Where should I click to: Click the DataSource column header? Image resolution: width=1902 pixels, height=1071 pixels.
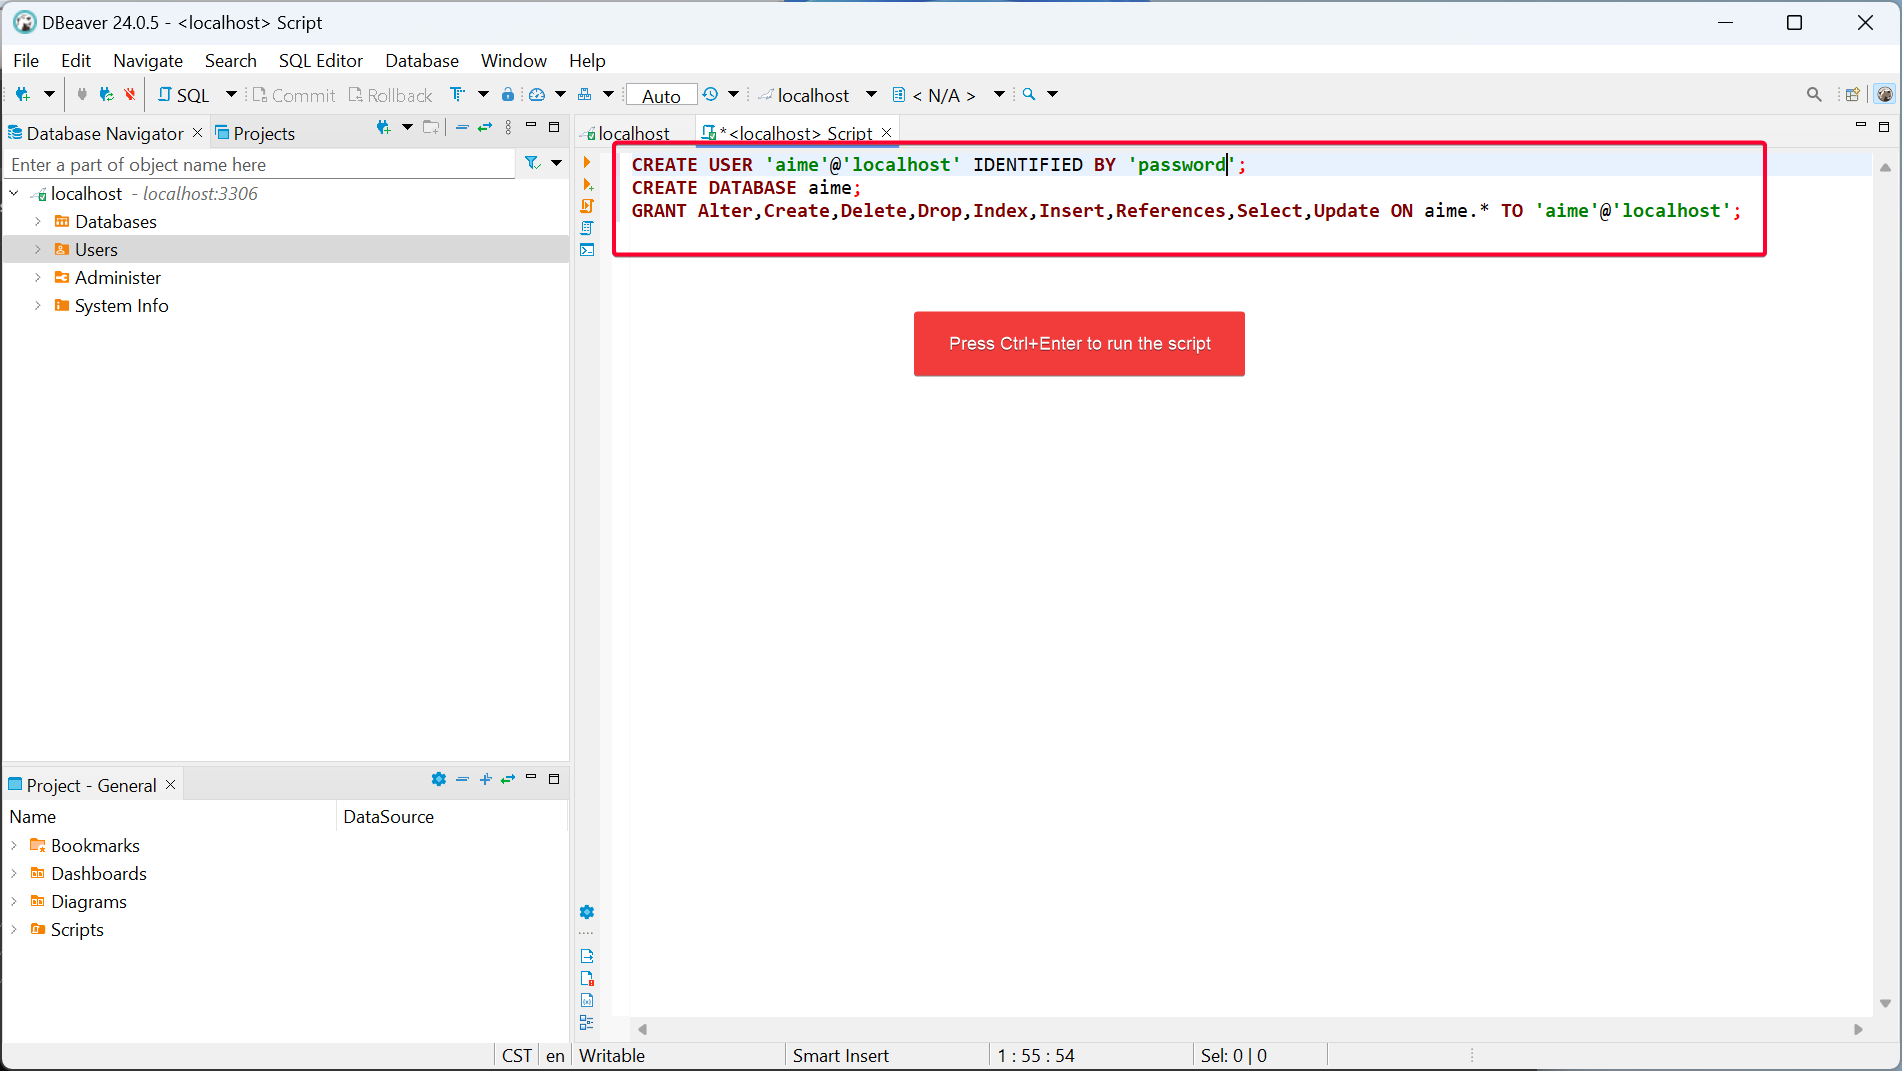click(451, 816)
